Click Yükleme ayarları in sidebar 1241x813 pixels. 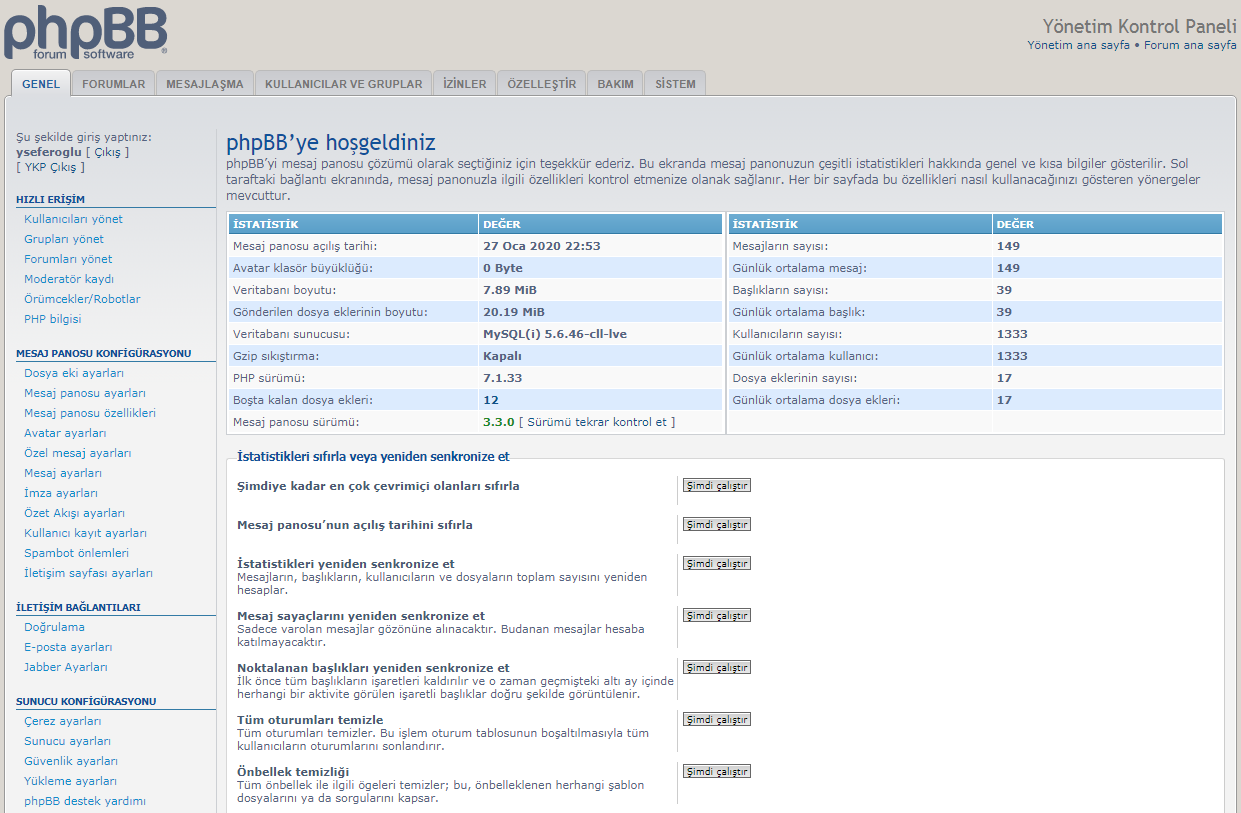(71, 781)
